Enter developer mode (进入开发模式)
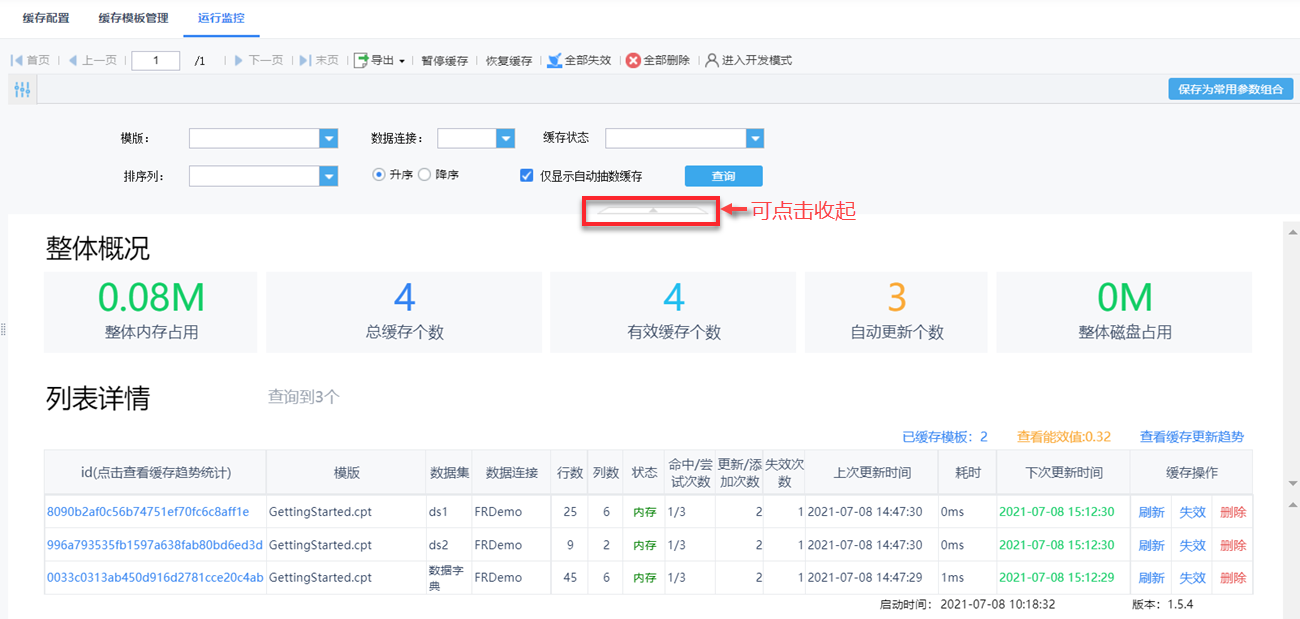 pos(748,60)
